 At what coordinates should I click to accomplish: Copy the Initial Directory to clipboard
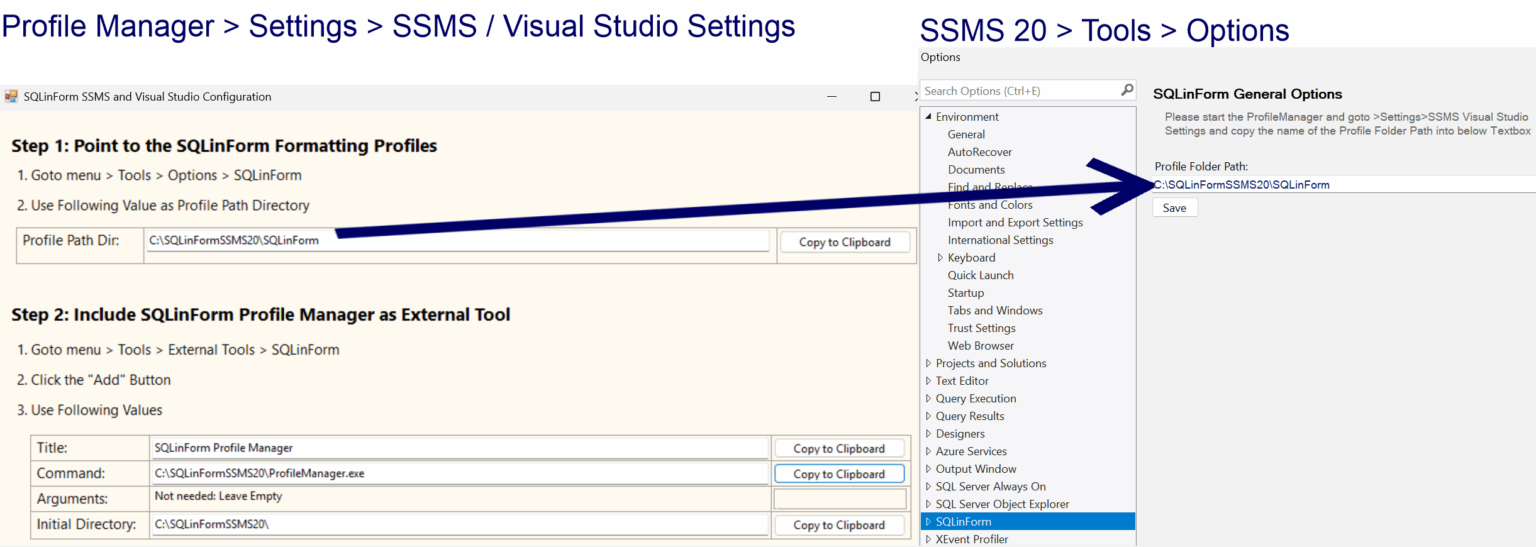point(838,525)
